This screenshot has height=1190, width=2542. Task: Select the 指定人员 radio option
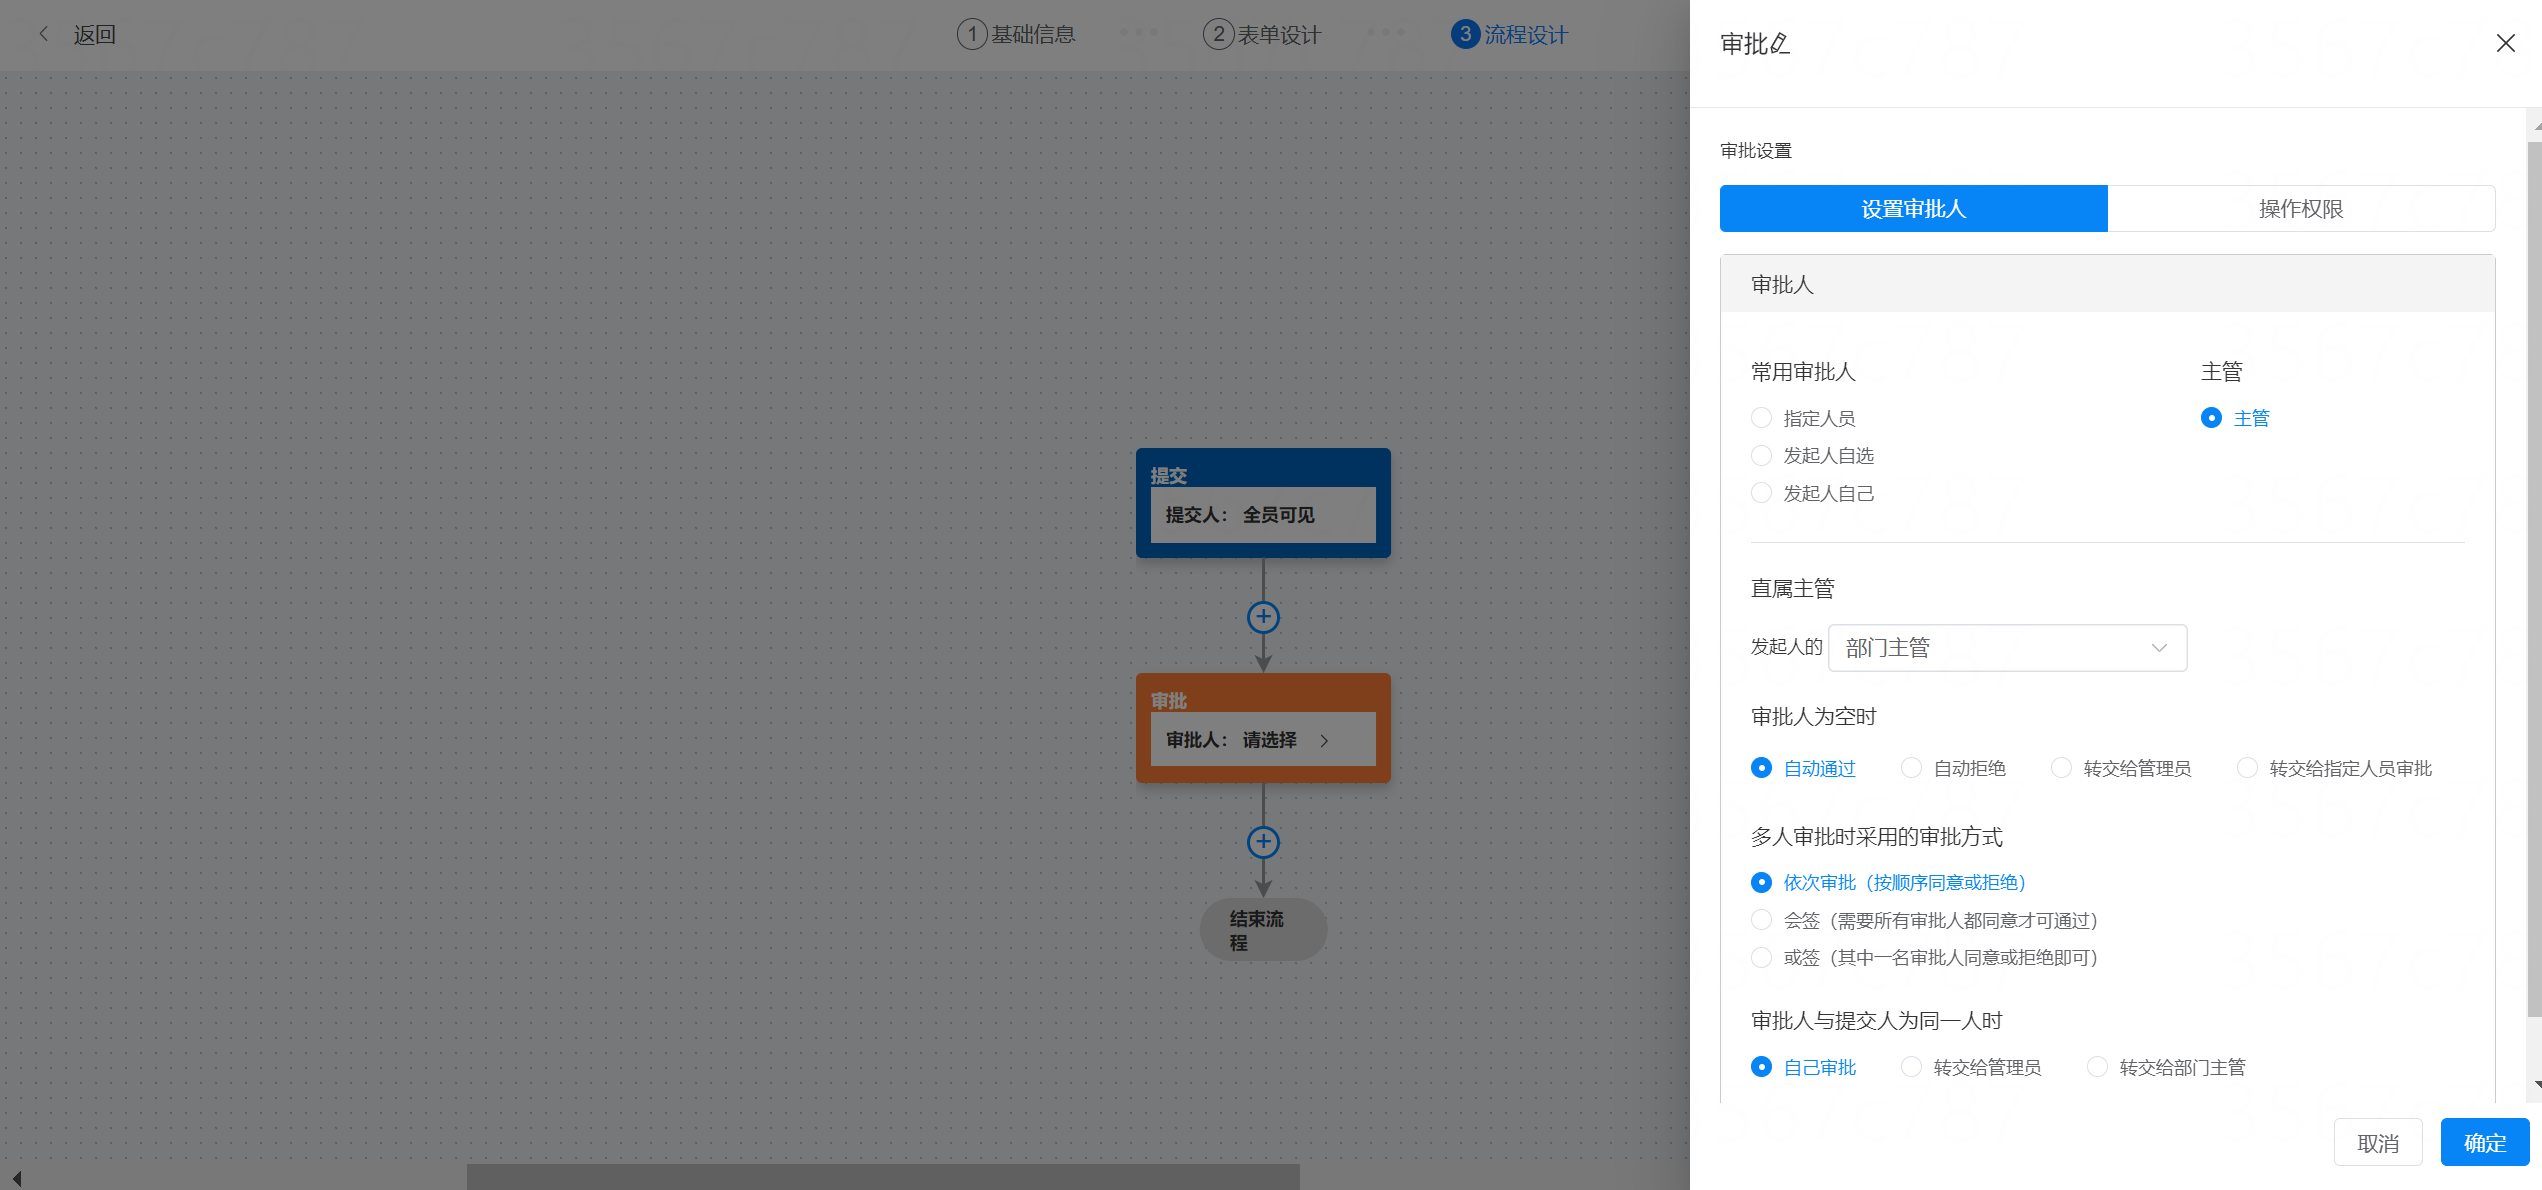pos(1762,418)
